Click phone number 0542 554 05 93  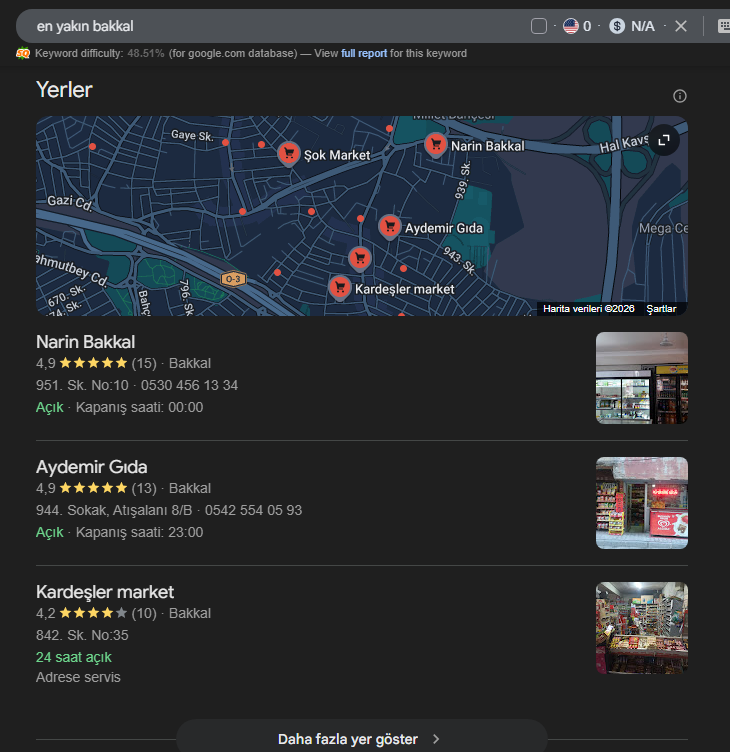[253, 510]
